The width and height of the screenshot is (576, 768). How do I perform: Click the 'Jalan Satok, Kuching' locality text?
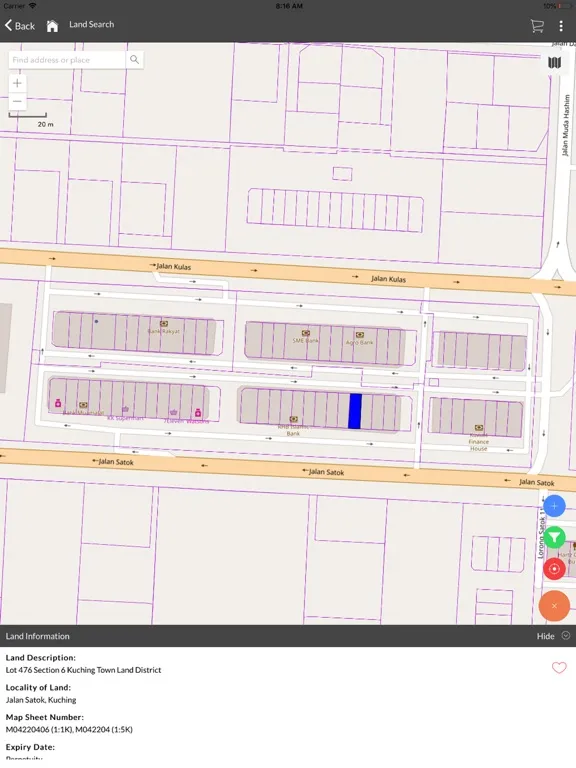(x=41, y=700)
